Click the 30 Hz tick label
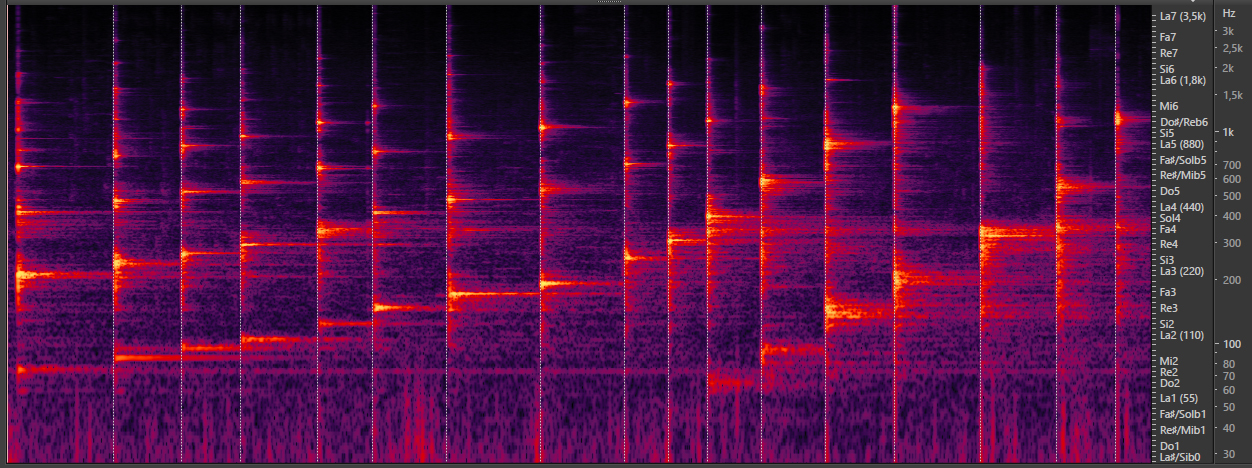This screenshot has width=1252, height=468. [x=1229, y=454]
